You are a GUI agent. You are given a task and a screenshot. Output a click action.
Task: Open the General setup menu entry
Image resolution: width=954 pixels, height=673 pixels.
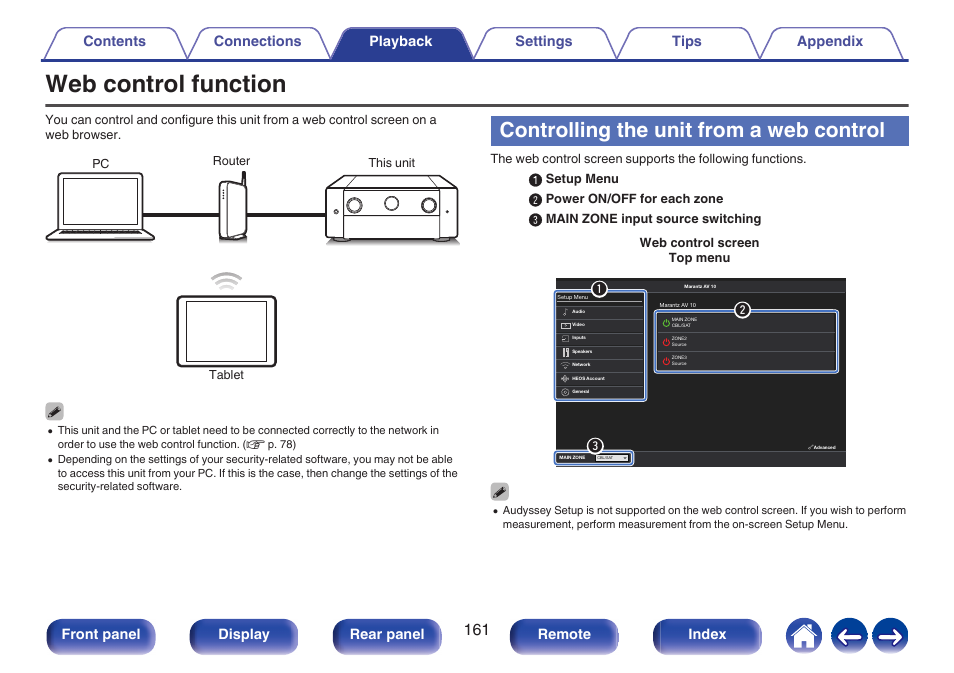[x=600, y=392]
